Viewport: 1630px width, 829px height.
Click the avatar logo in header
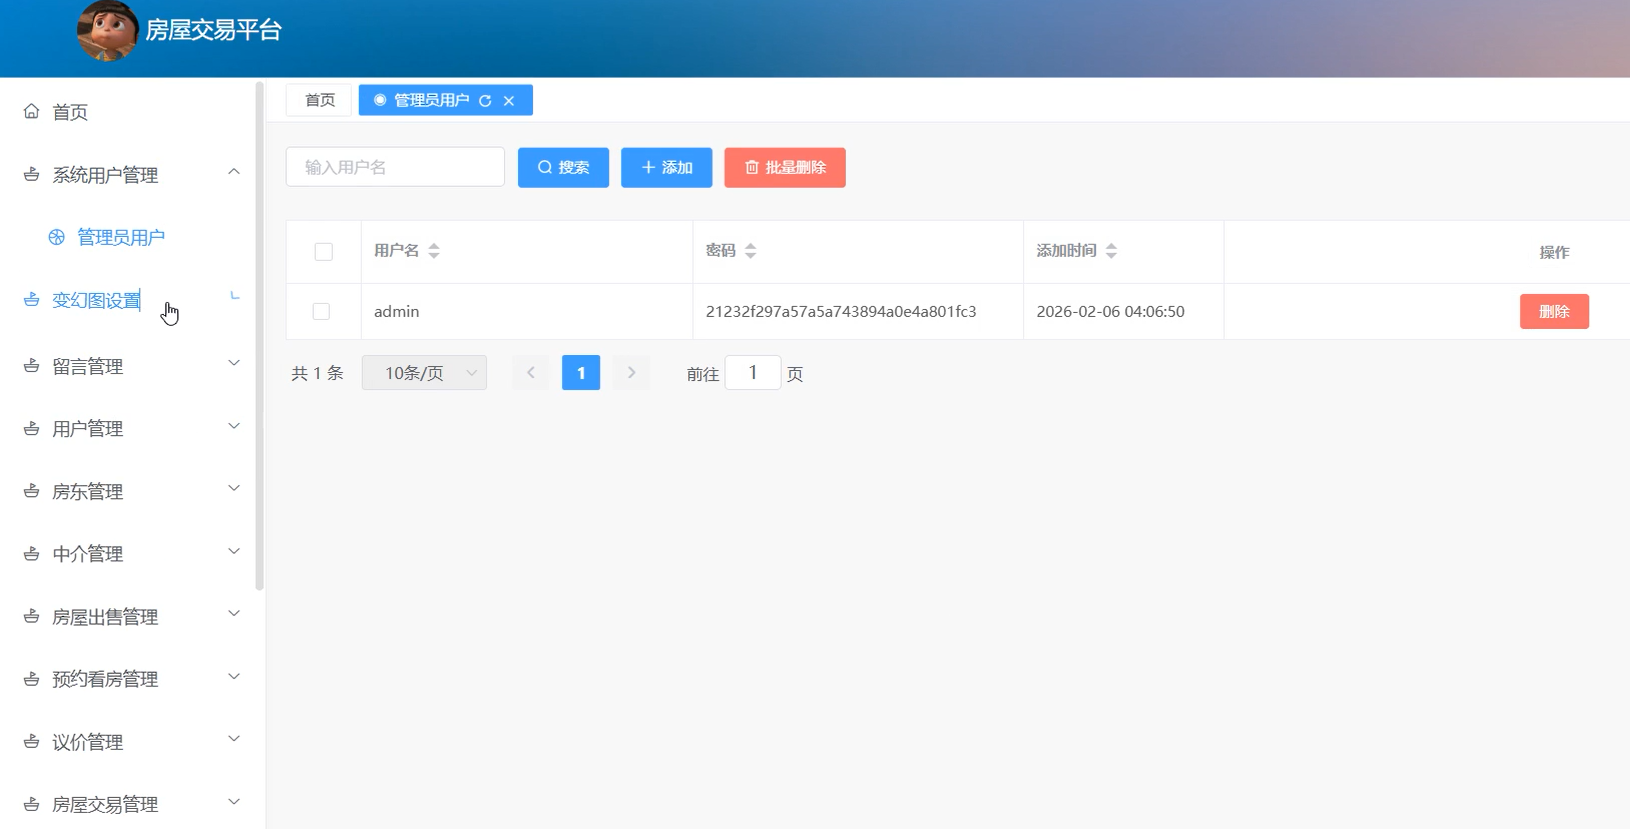pos(107,31)
